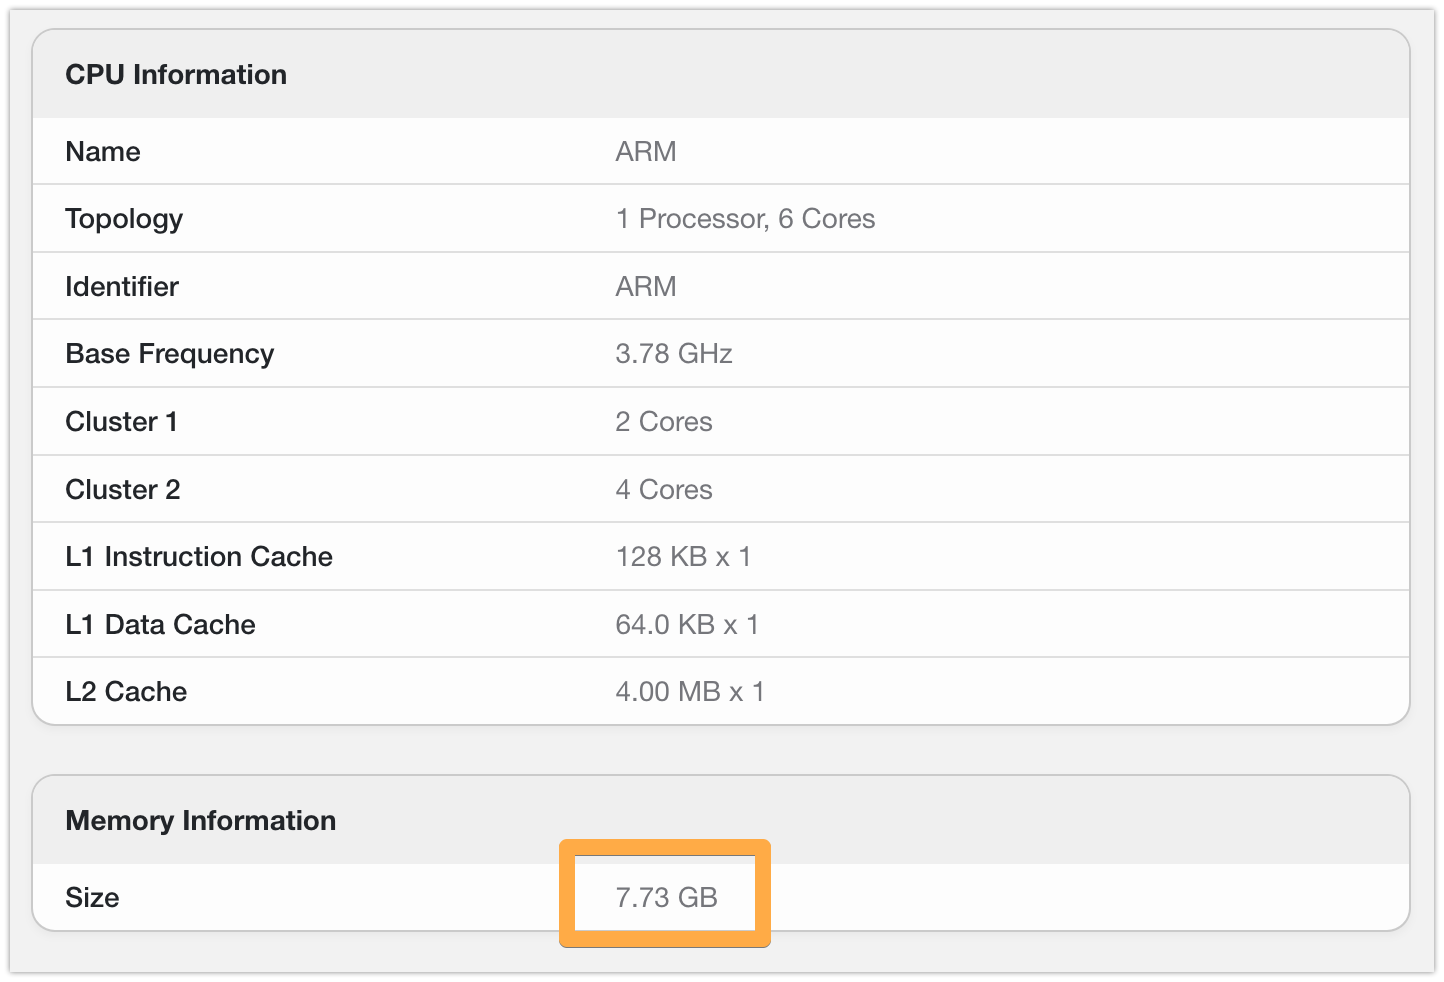This screenshot has height=982, width=1444.
Task: Click the CPU Information section header
Action: (x=176, y=74)
